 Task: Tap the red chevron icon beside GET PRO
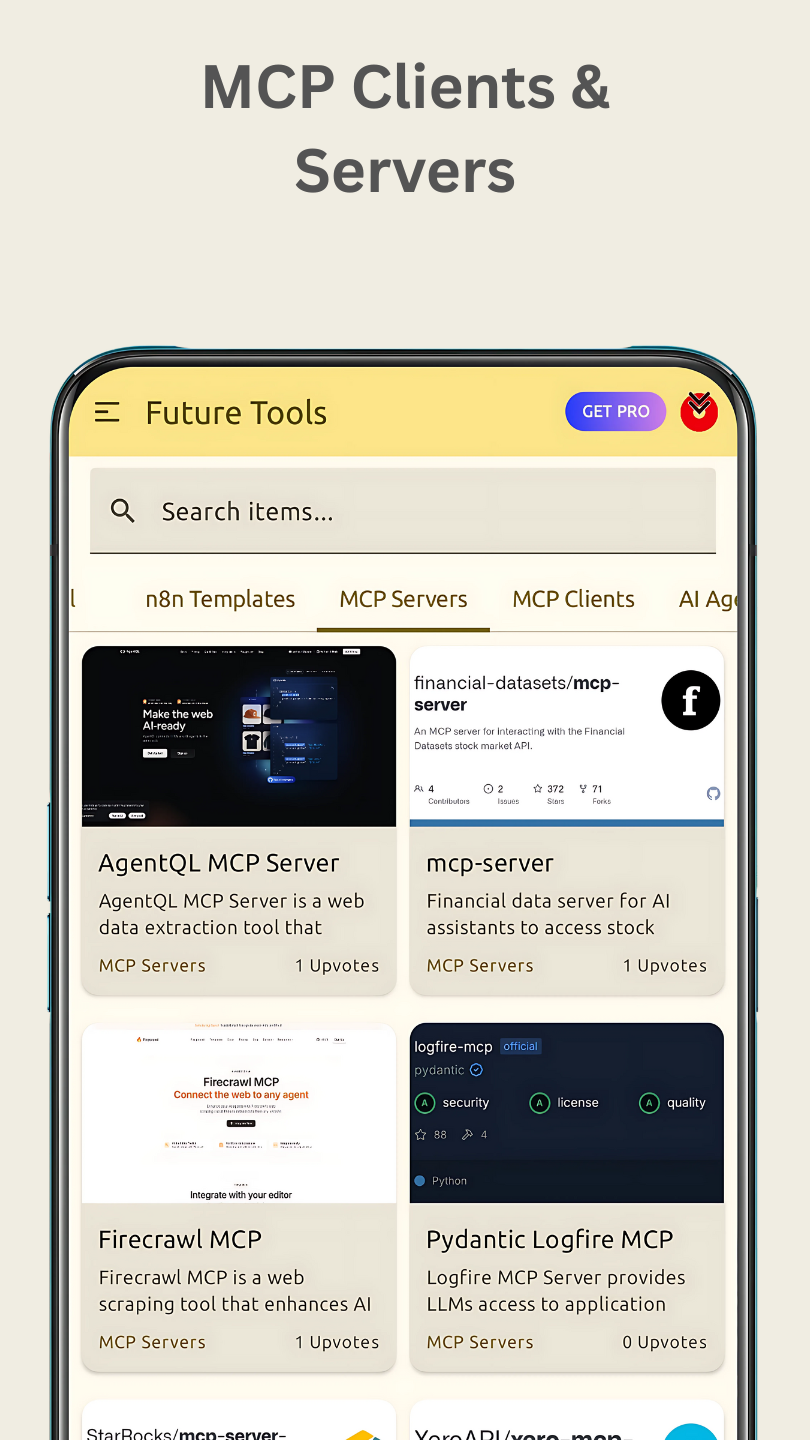click(x=699, y=411)
